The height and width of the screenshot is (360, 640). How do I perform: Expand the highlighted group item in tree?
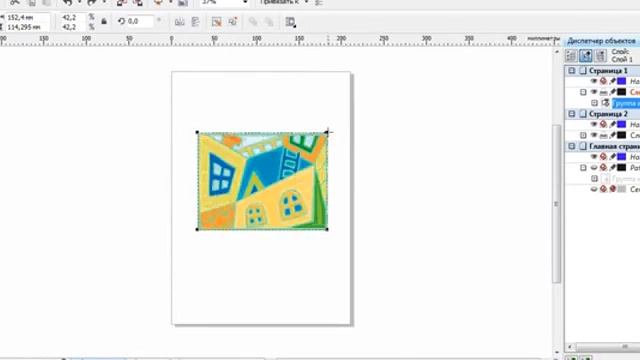click(595, 103)
